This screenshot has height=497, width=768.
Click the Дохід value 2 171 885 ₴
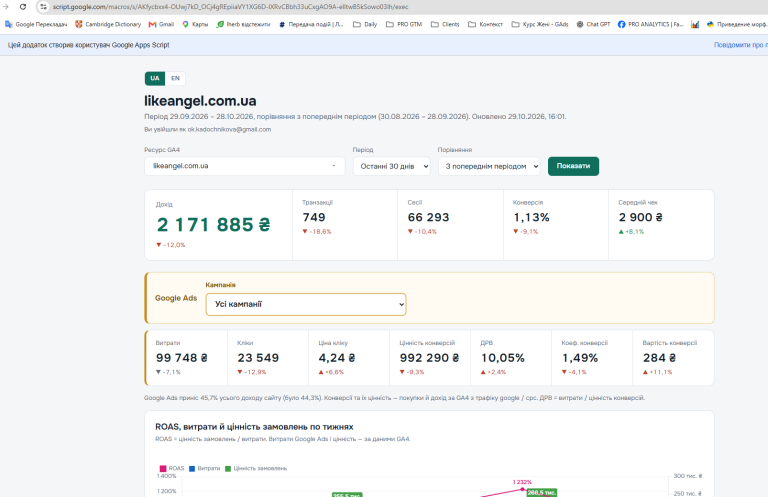pyautogui.click(x=214, y=225)
